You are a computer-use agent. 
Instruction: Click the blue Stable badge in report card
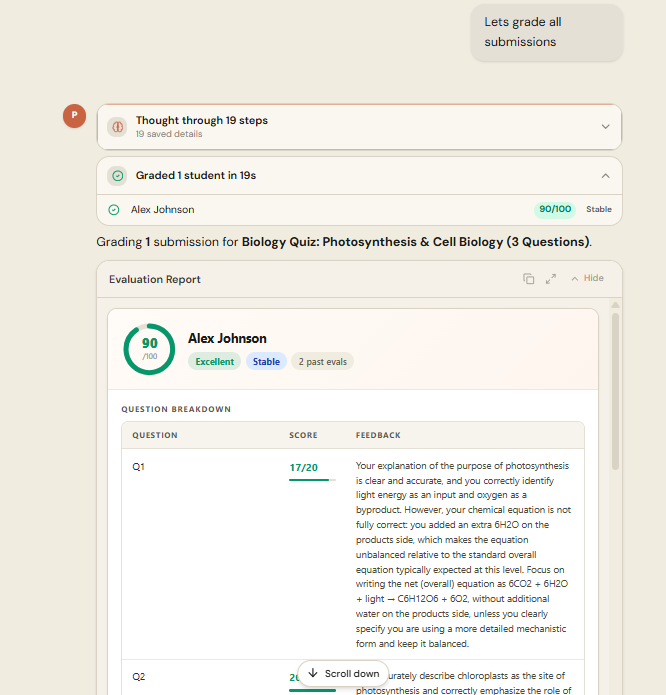point(266,362)
